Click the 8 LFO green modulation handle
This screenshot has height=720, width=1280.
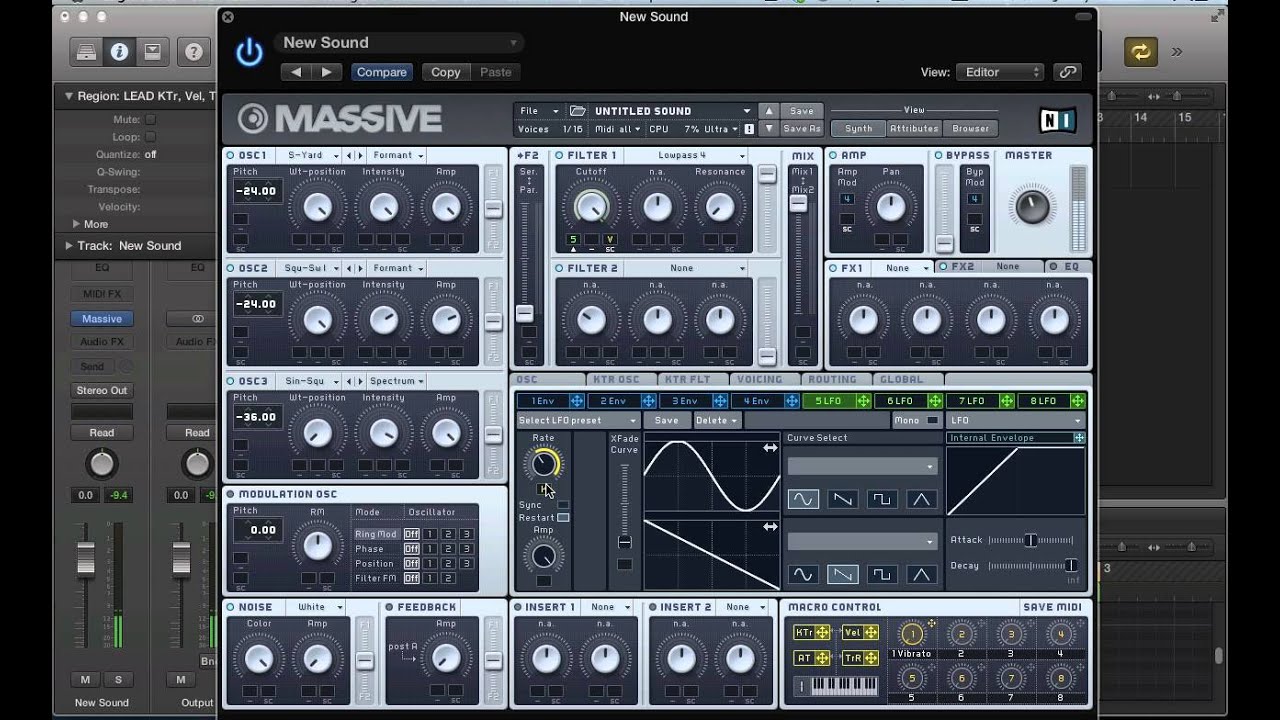(x=1077, y=401)
